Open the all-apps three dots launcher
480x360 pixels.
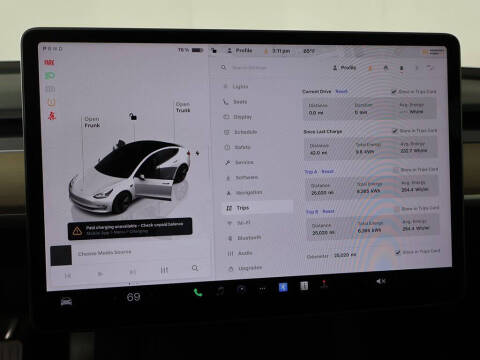pos(263,289)
